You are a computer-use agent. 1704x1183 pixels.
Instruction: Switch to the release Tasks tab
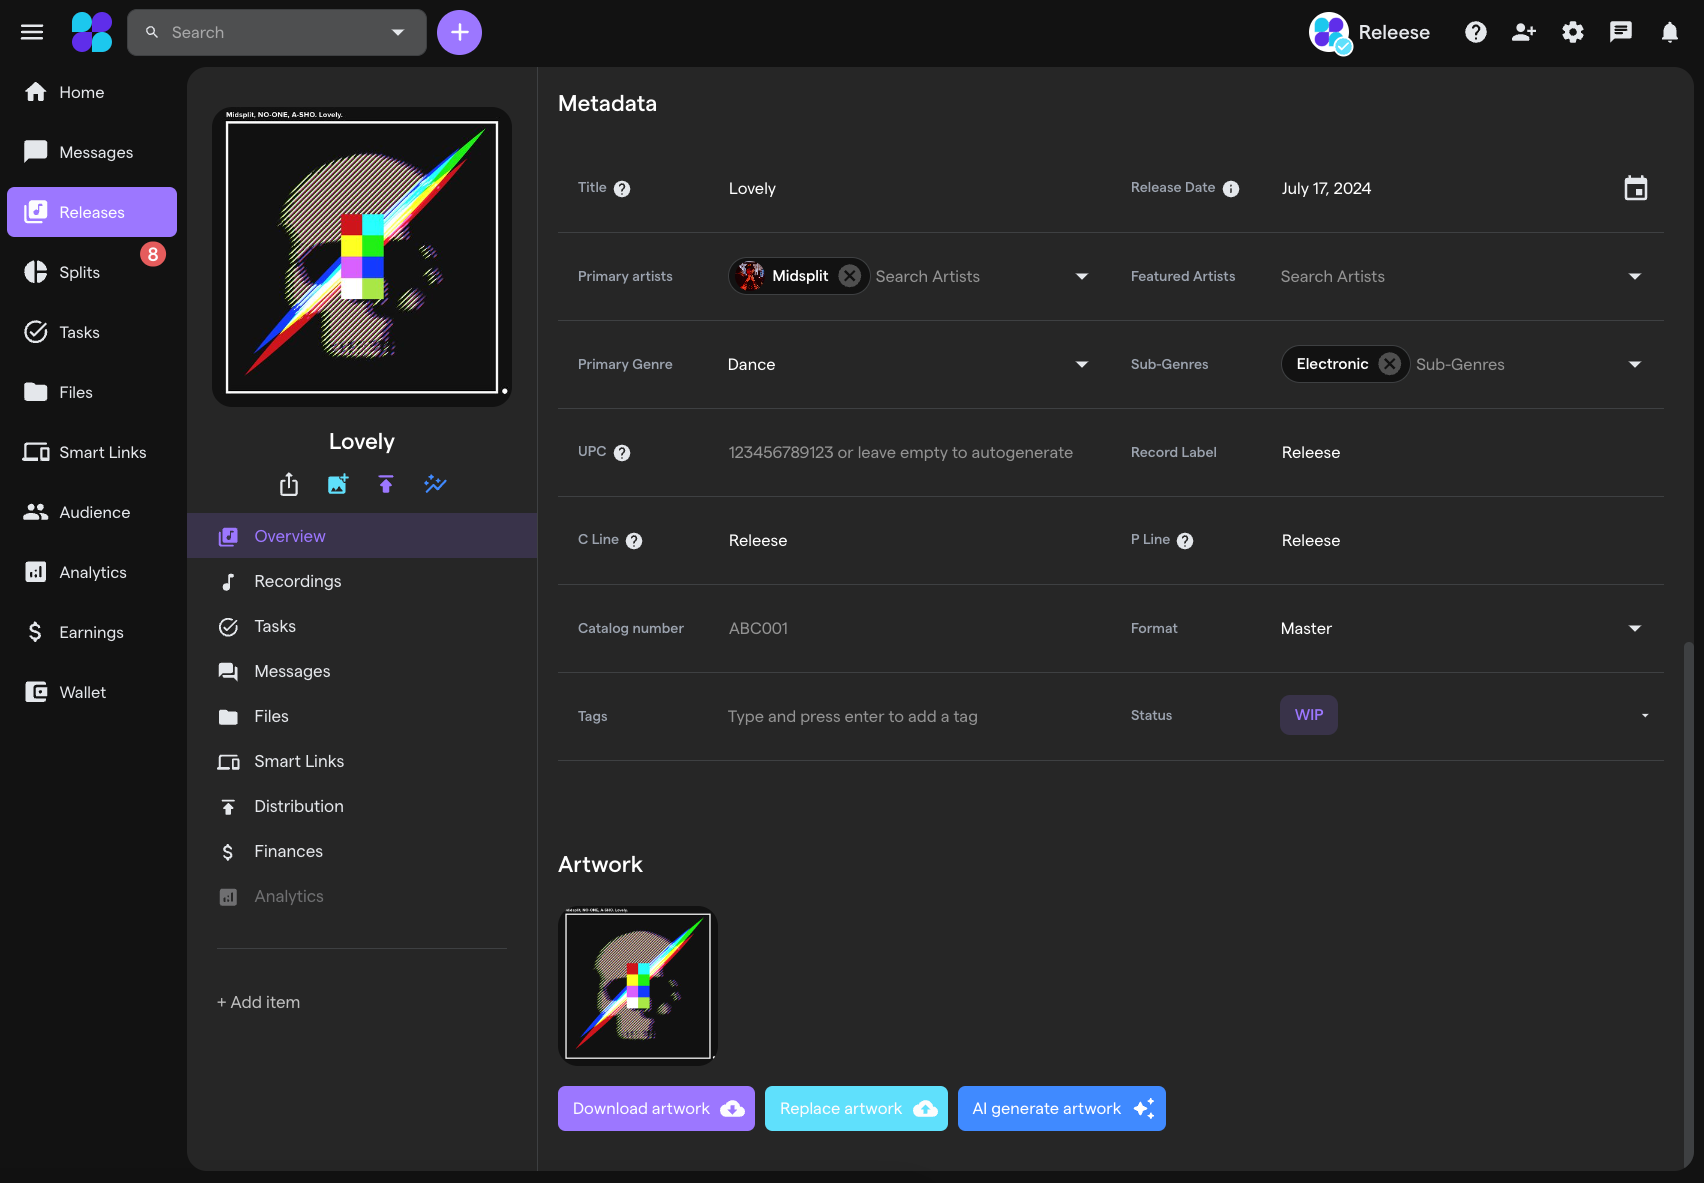(x=362, y=626)
